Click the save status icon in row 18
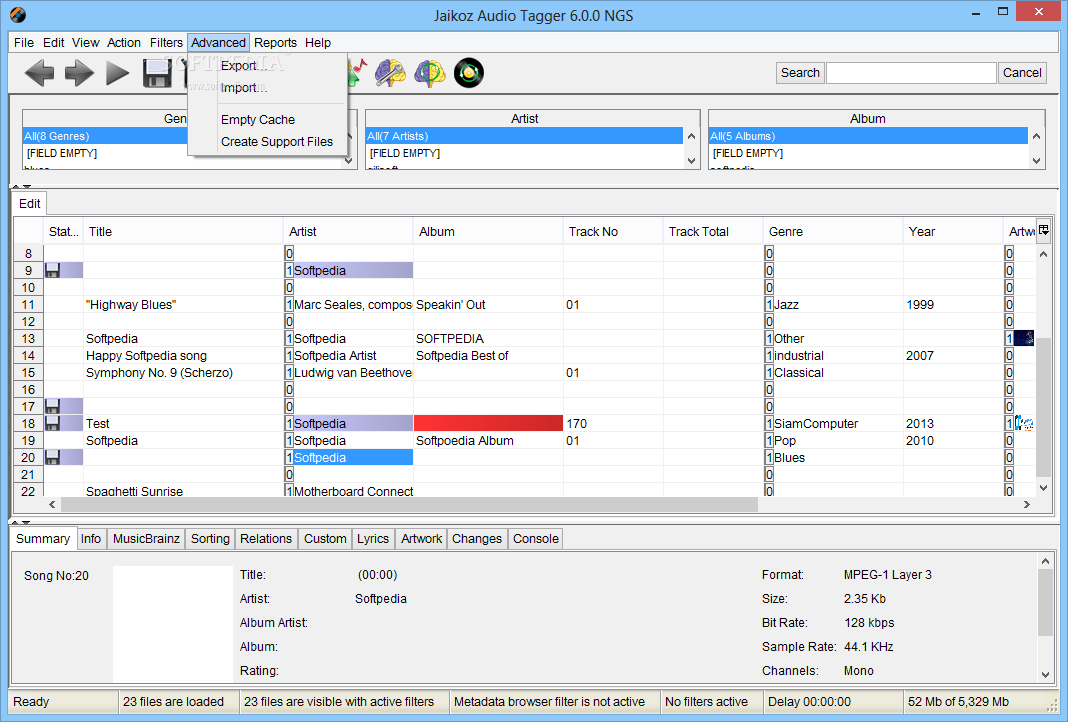The image size is (1068, 722). 52,424
